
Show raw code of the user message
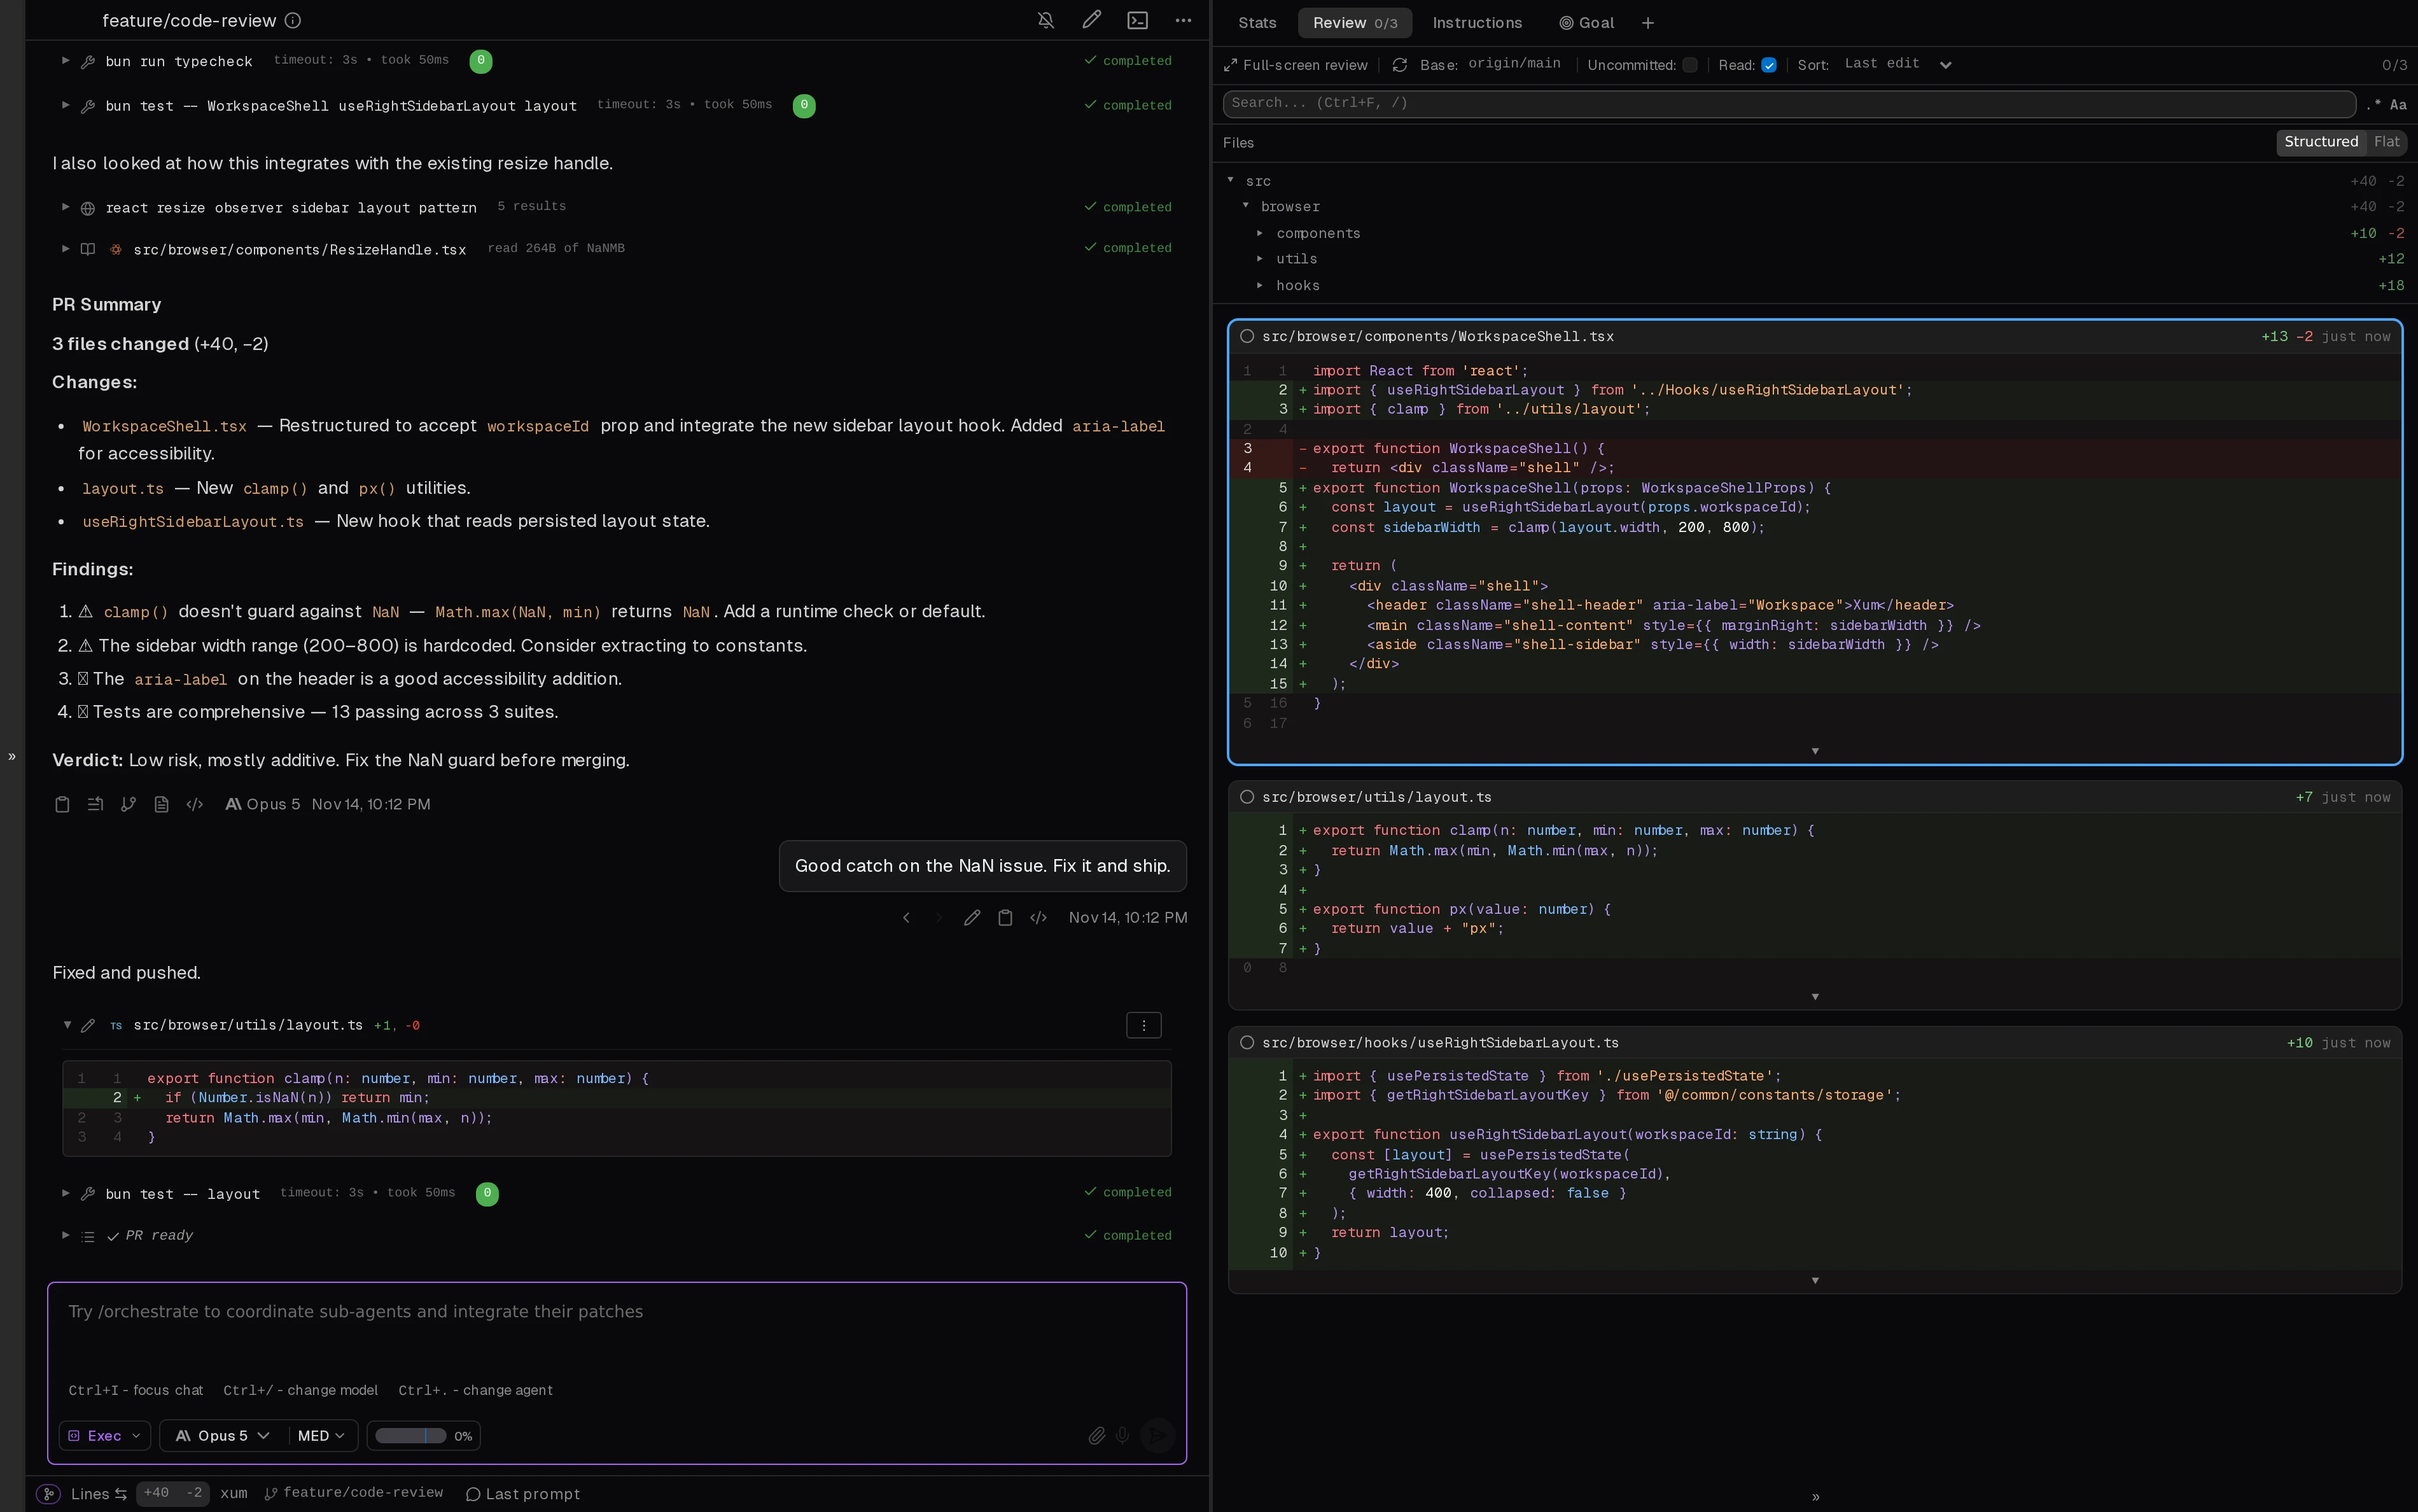[x=1039, y=918]
